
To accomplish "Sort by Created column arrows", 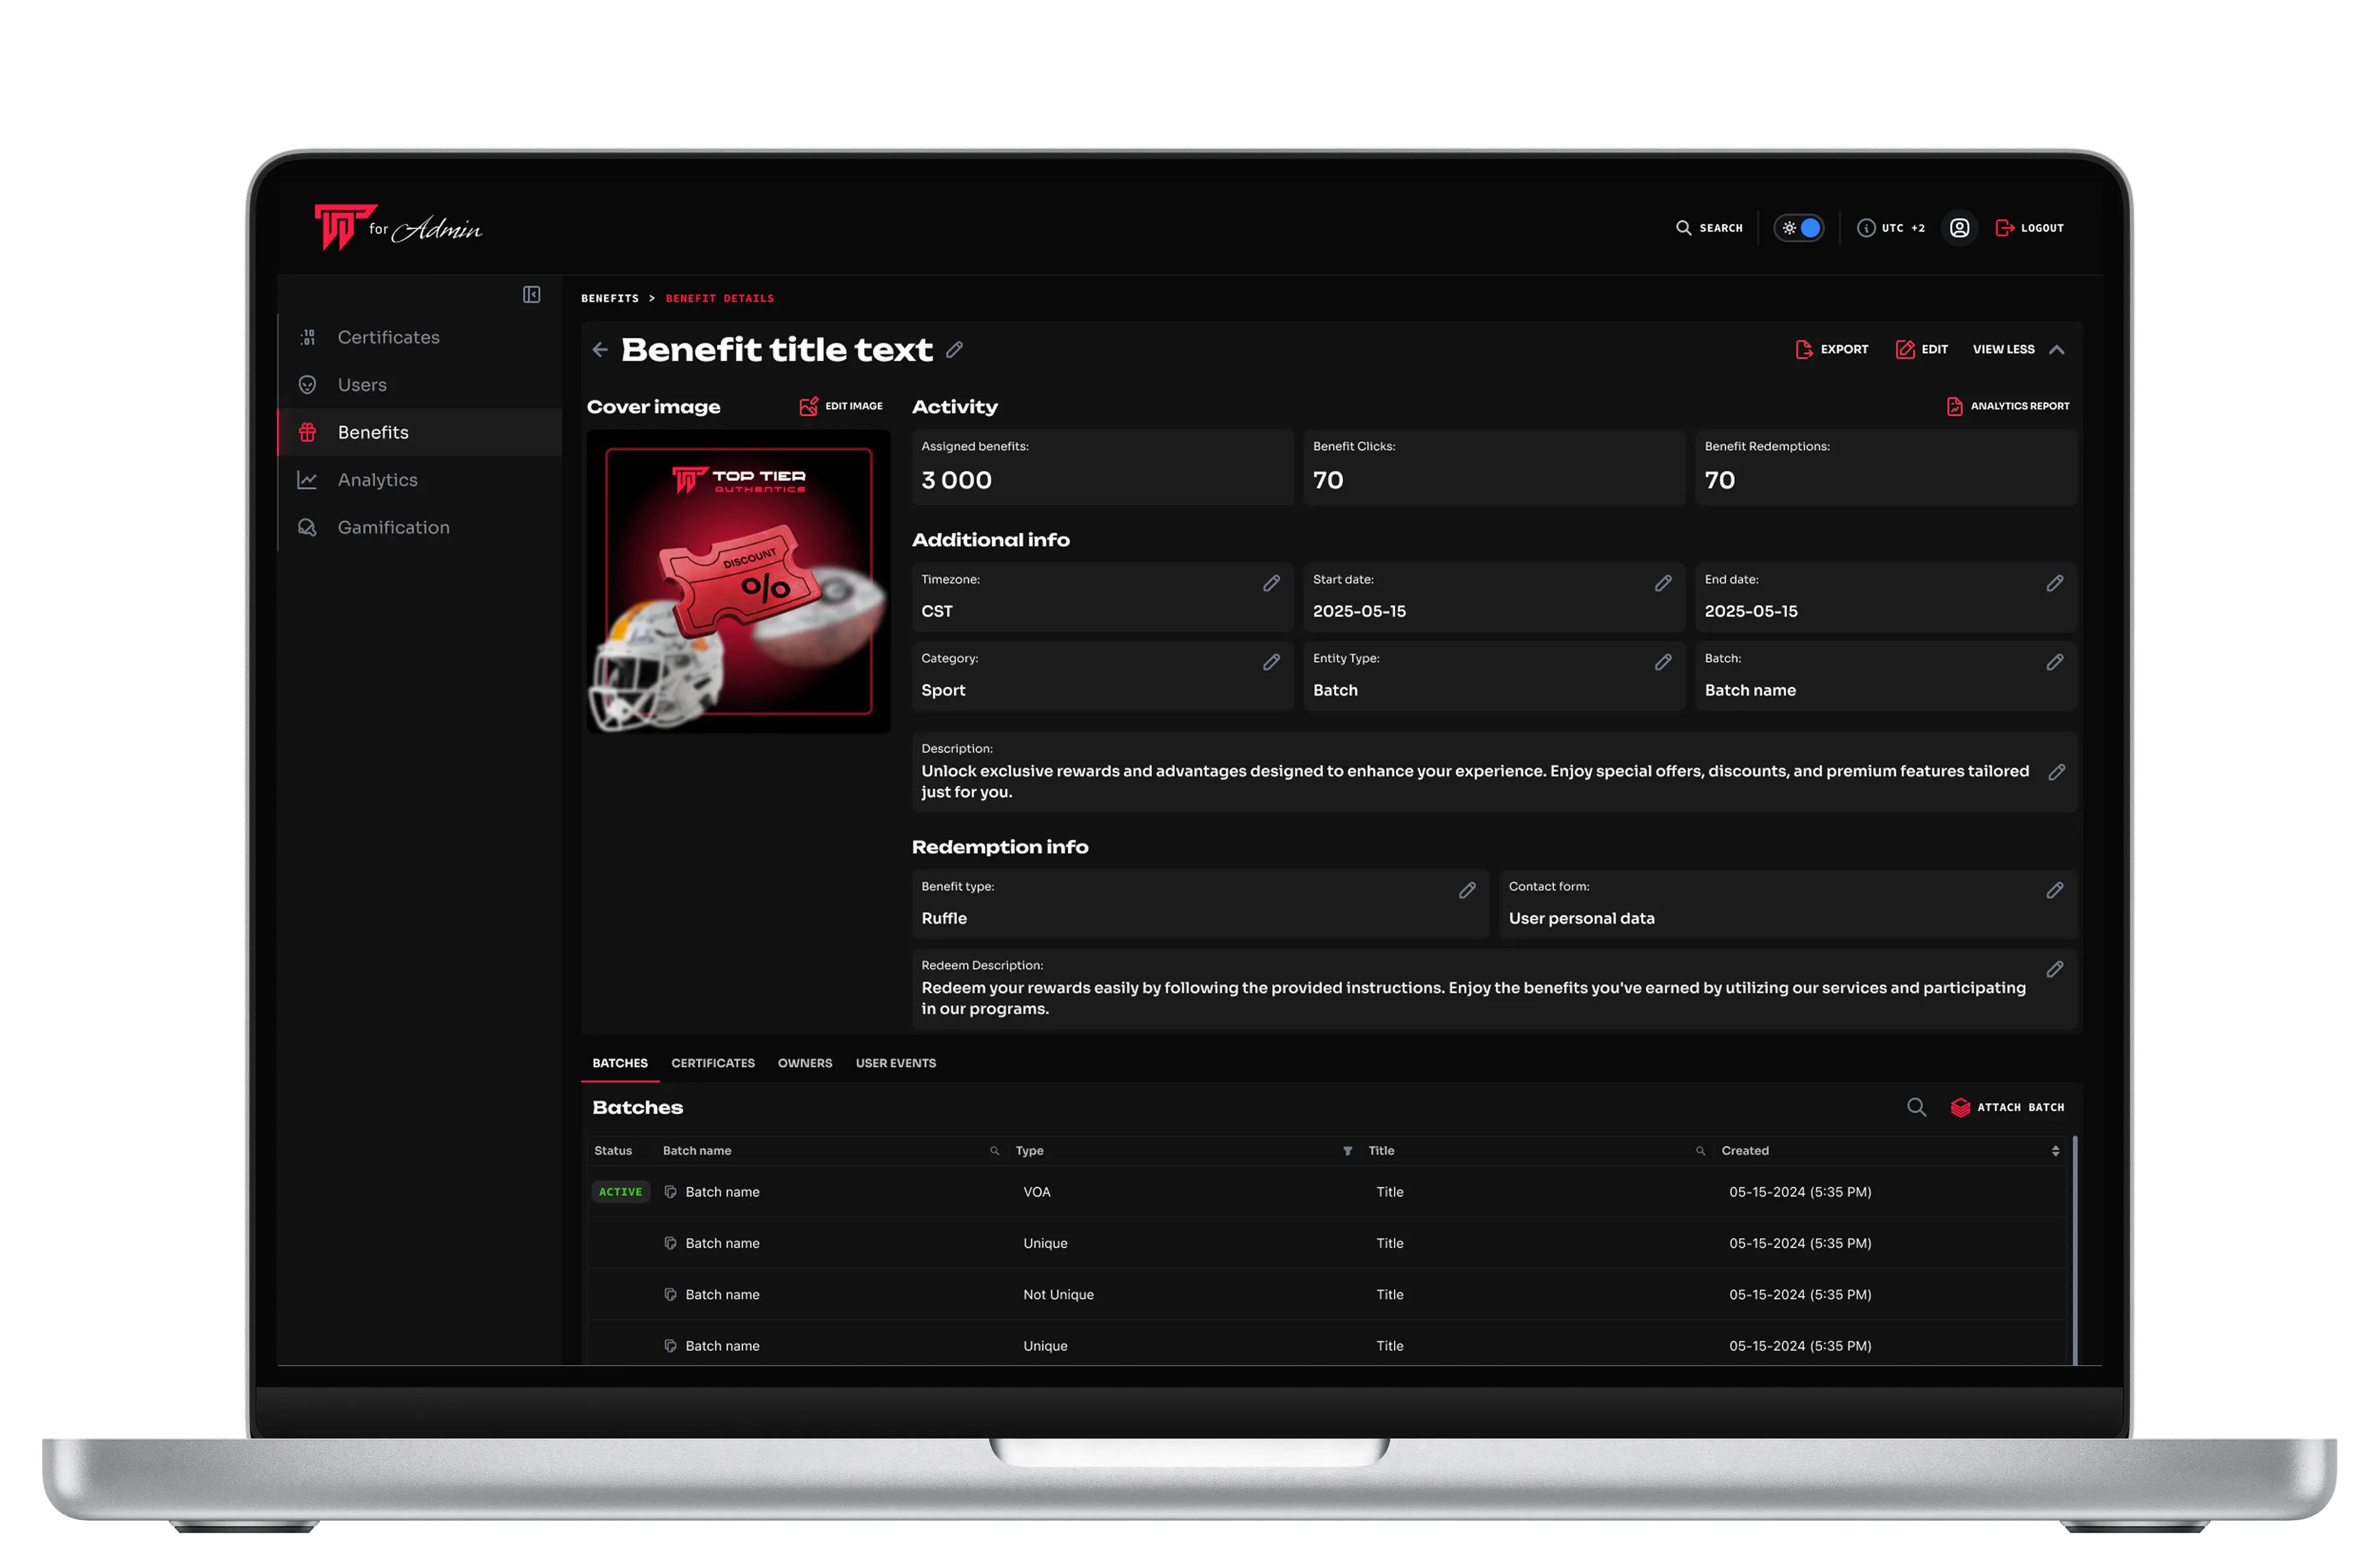I will click(2055, 1151).
